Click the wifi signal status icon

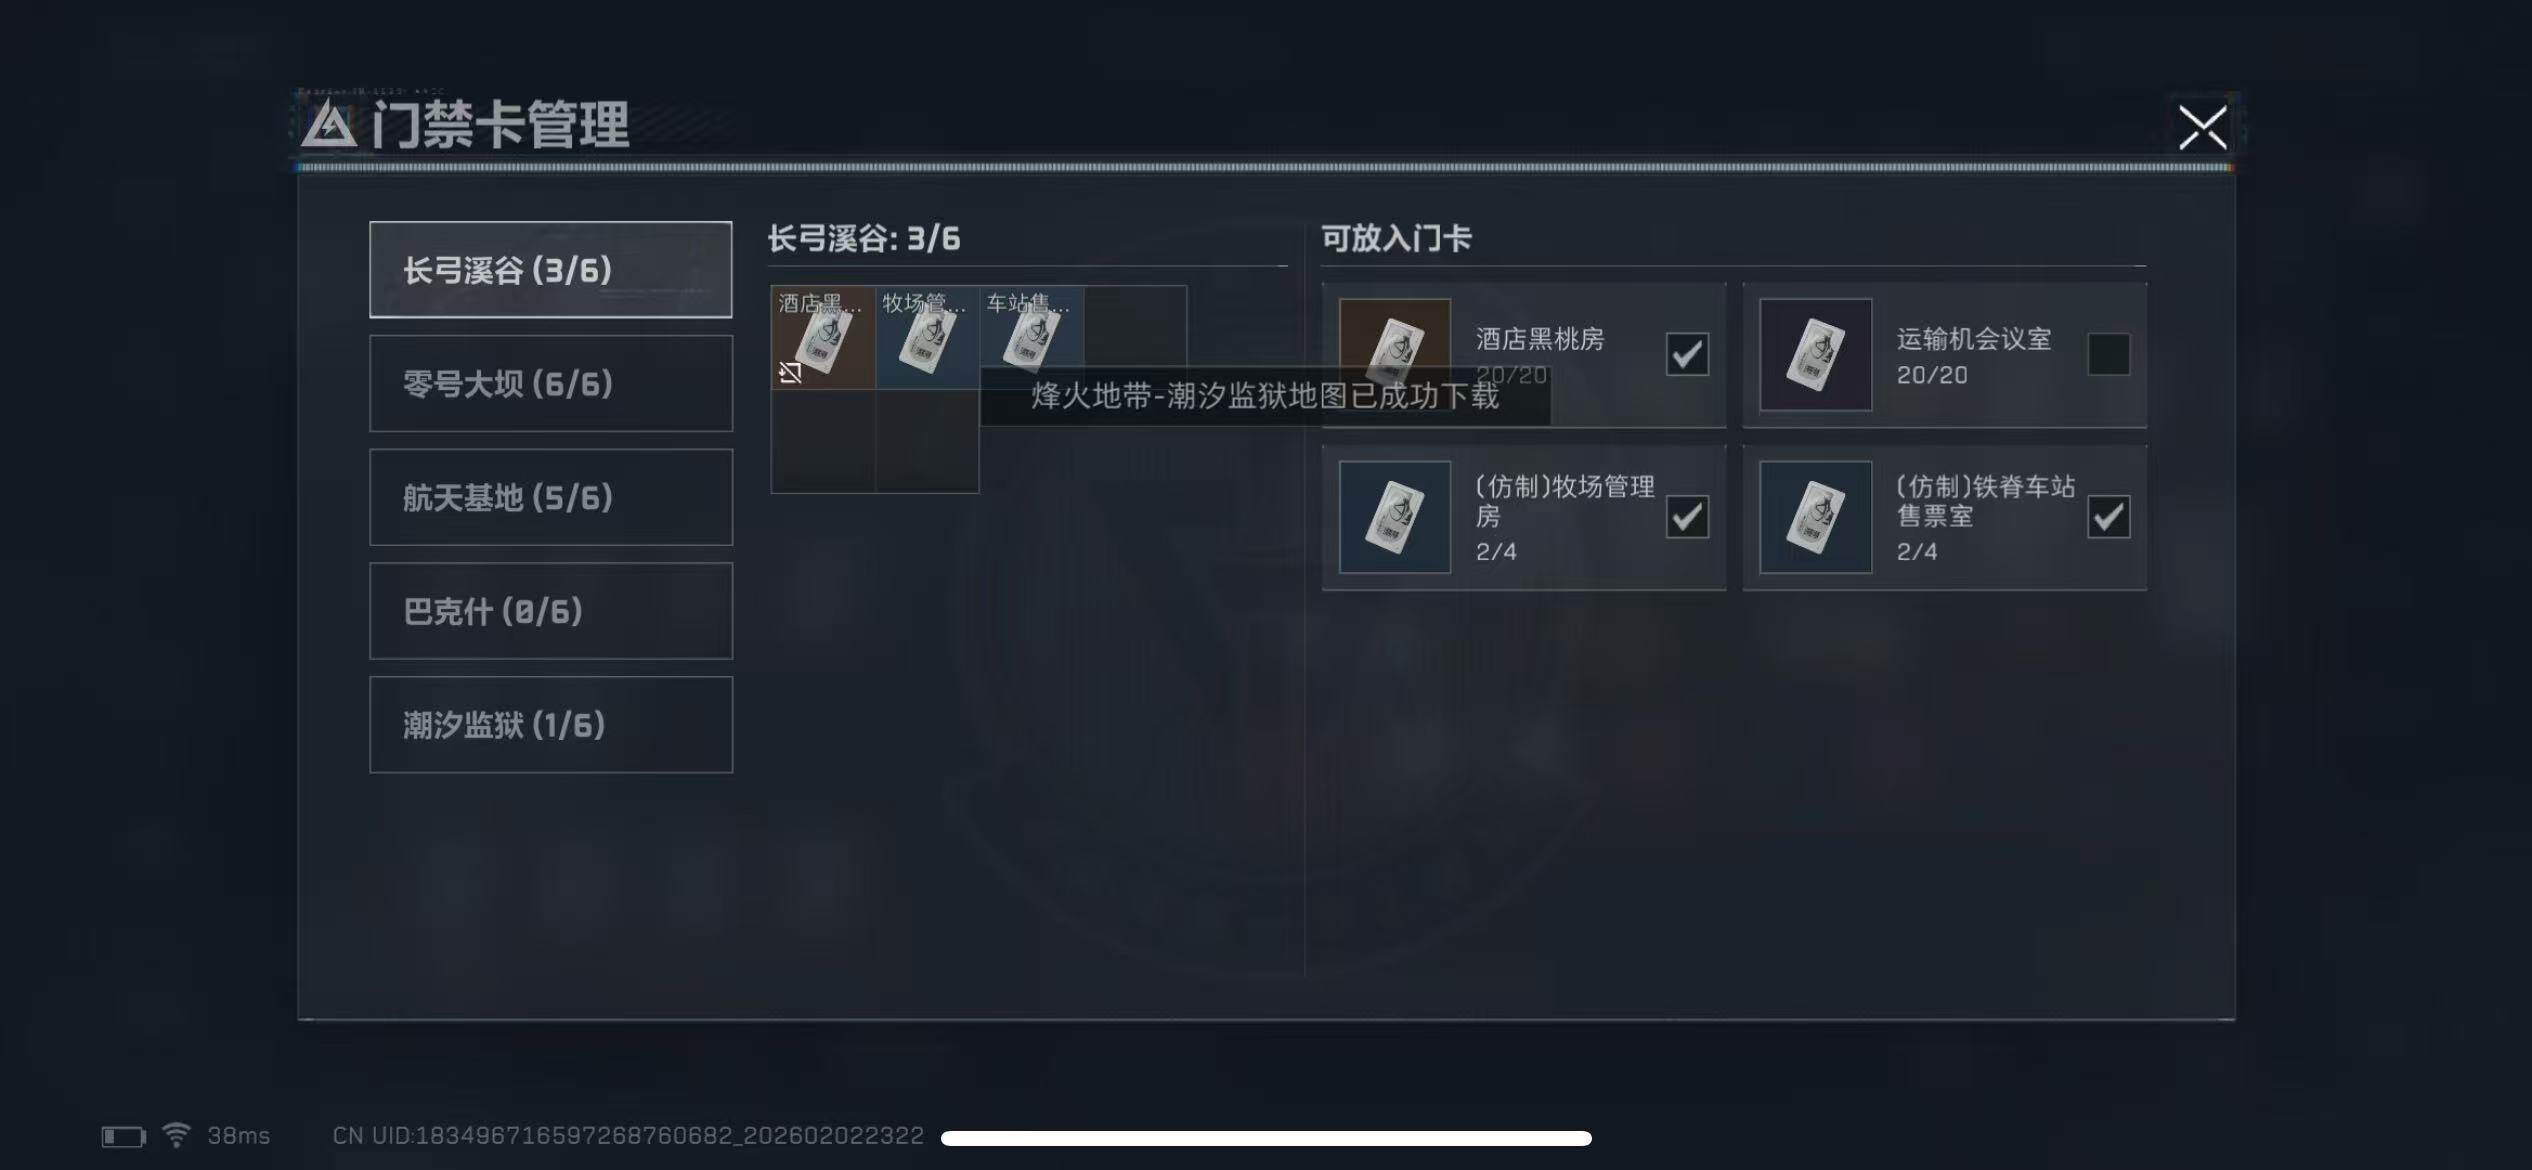point(176,1135)
